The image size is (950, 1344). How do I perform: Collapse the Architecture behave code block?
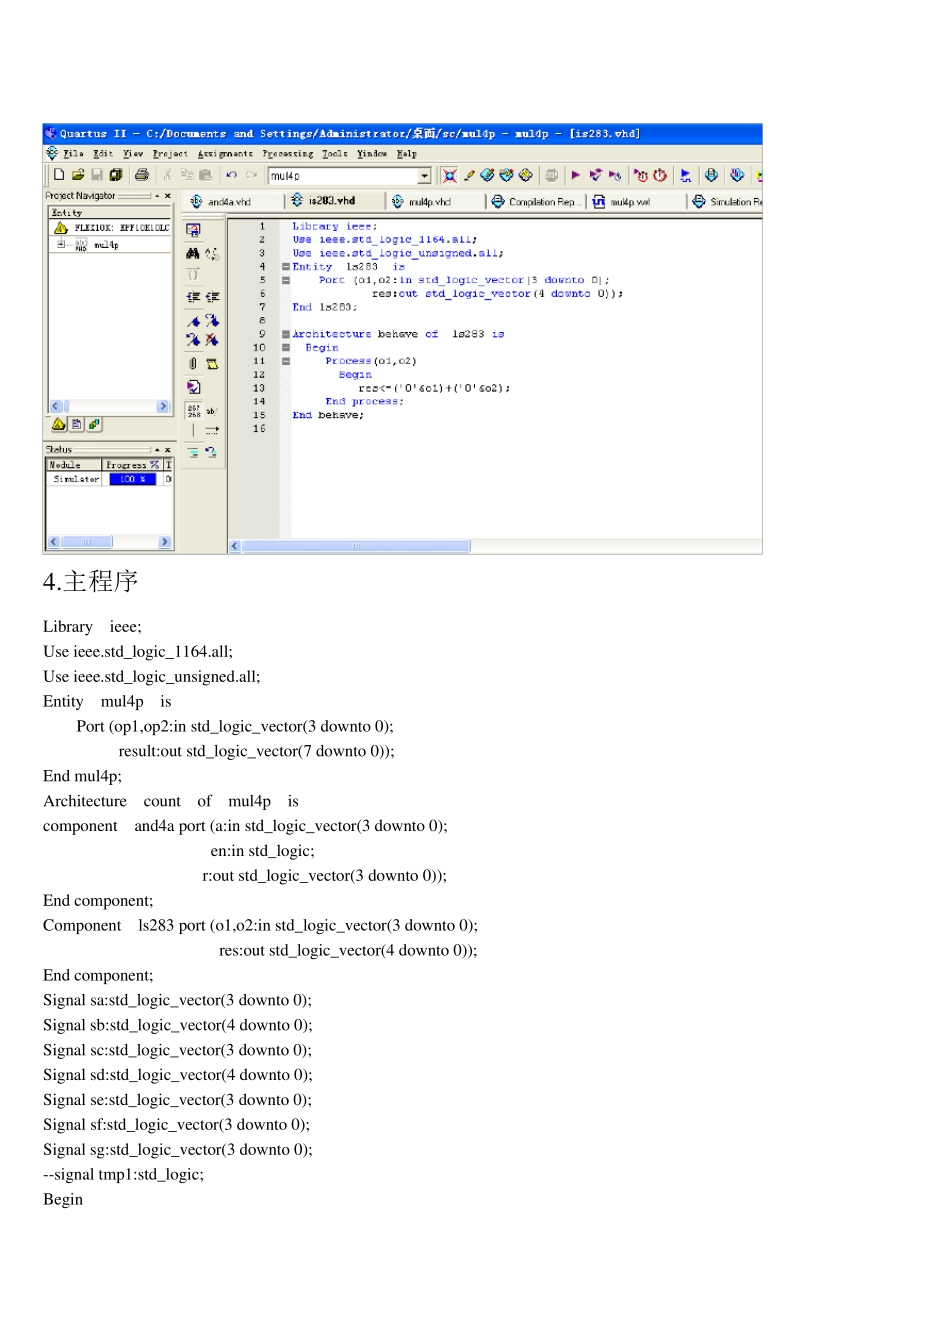point(286,334)
